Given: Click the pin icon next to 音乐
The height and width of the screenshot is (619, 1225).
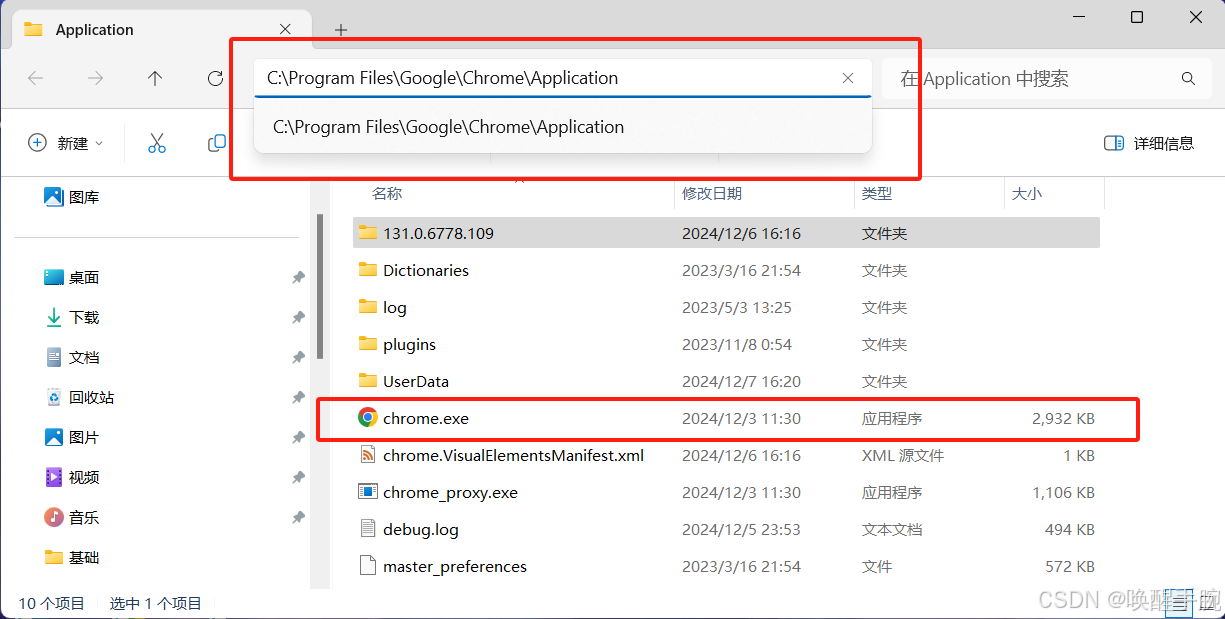Looking at the screenshot, I should [298, 517].
